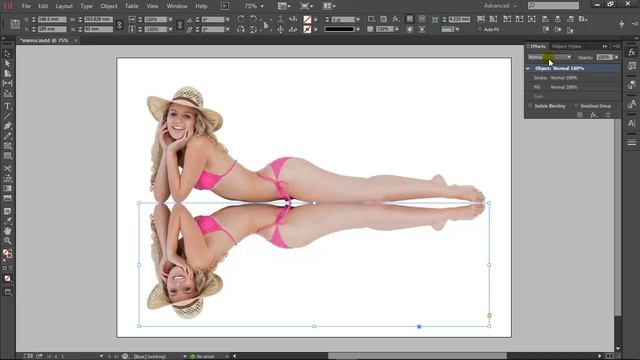Toggle Auto-Fit checkbox
Viewport: 640px width, 360px height.
pos(480,29)
